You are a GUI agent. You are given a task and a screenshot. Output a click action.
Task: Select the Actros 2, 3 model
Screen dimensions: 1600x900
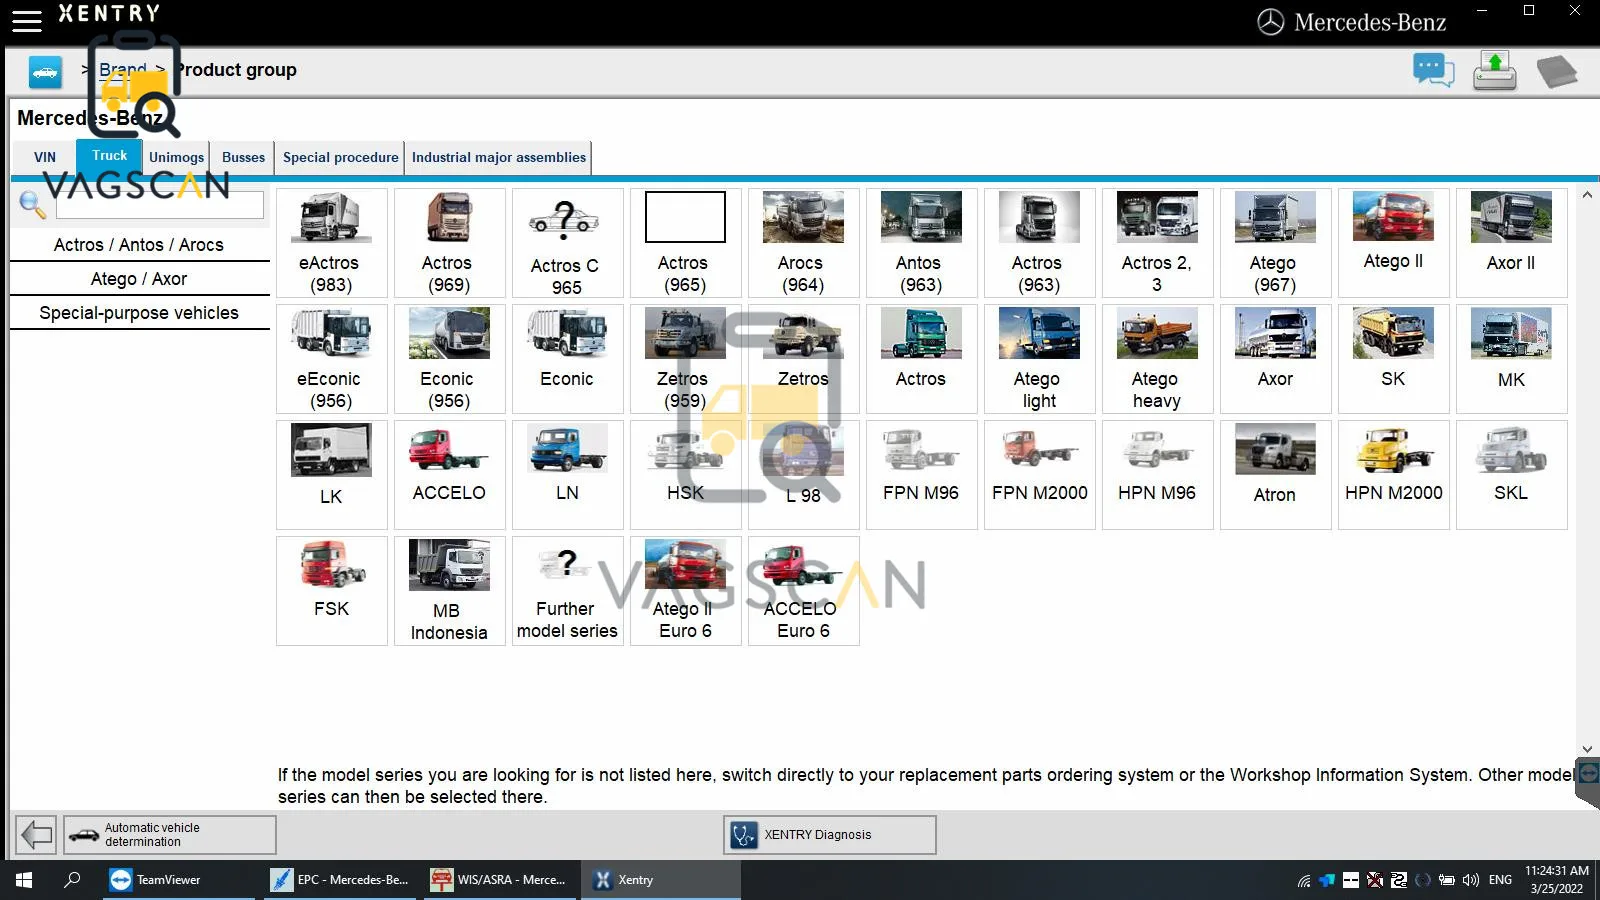click(1157, 243)
